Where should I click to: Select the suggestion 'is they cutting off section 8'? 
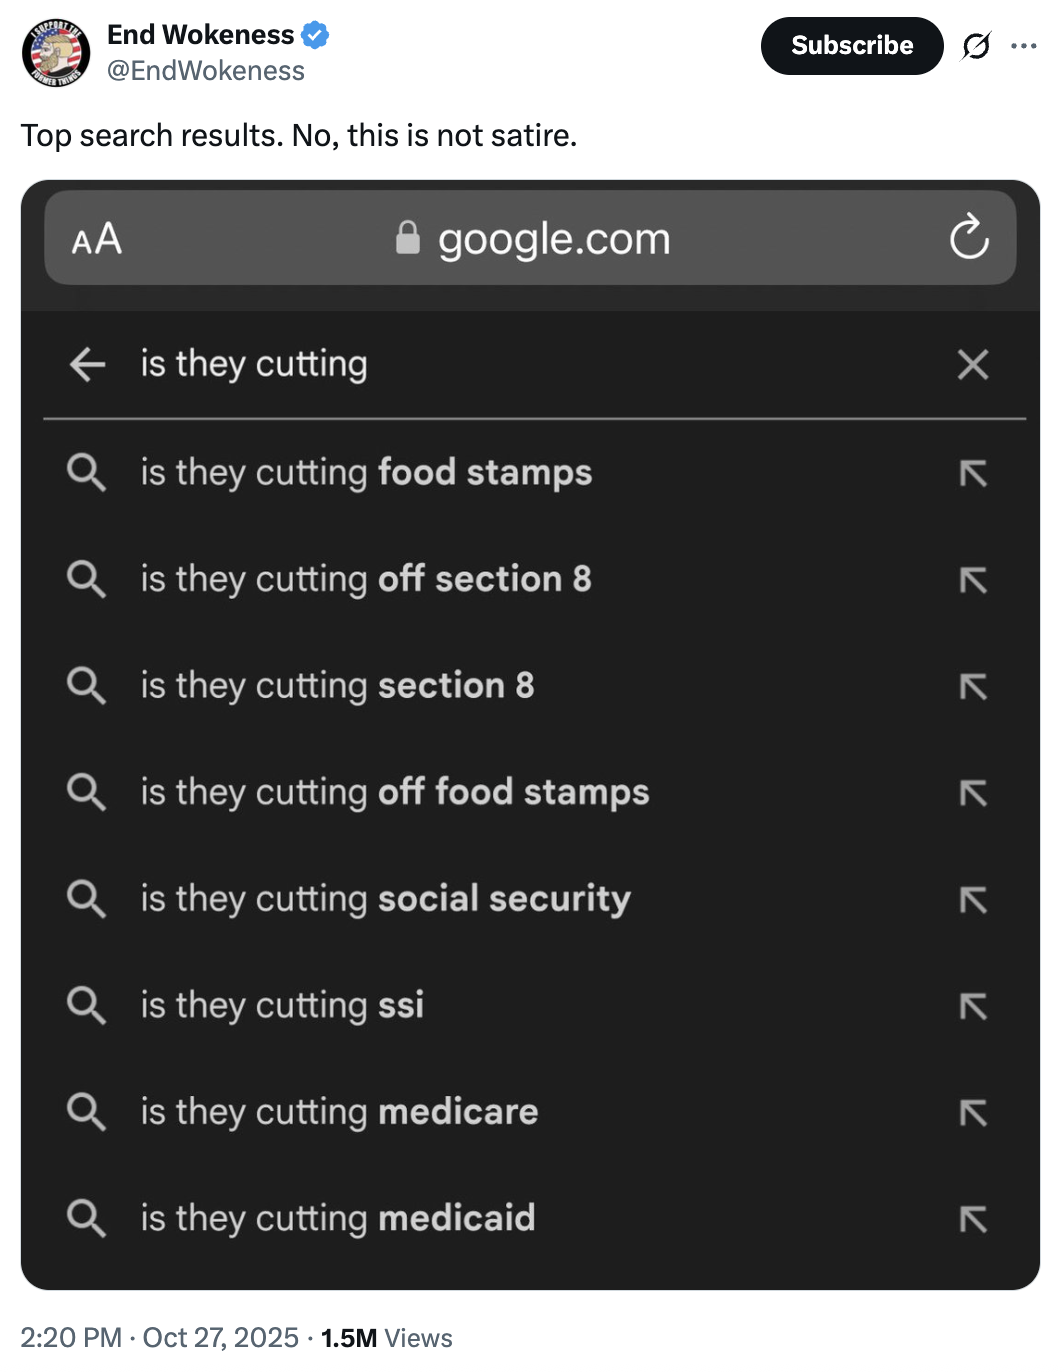(367, 580)
